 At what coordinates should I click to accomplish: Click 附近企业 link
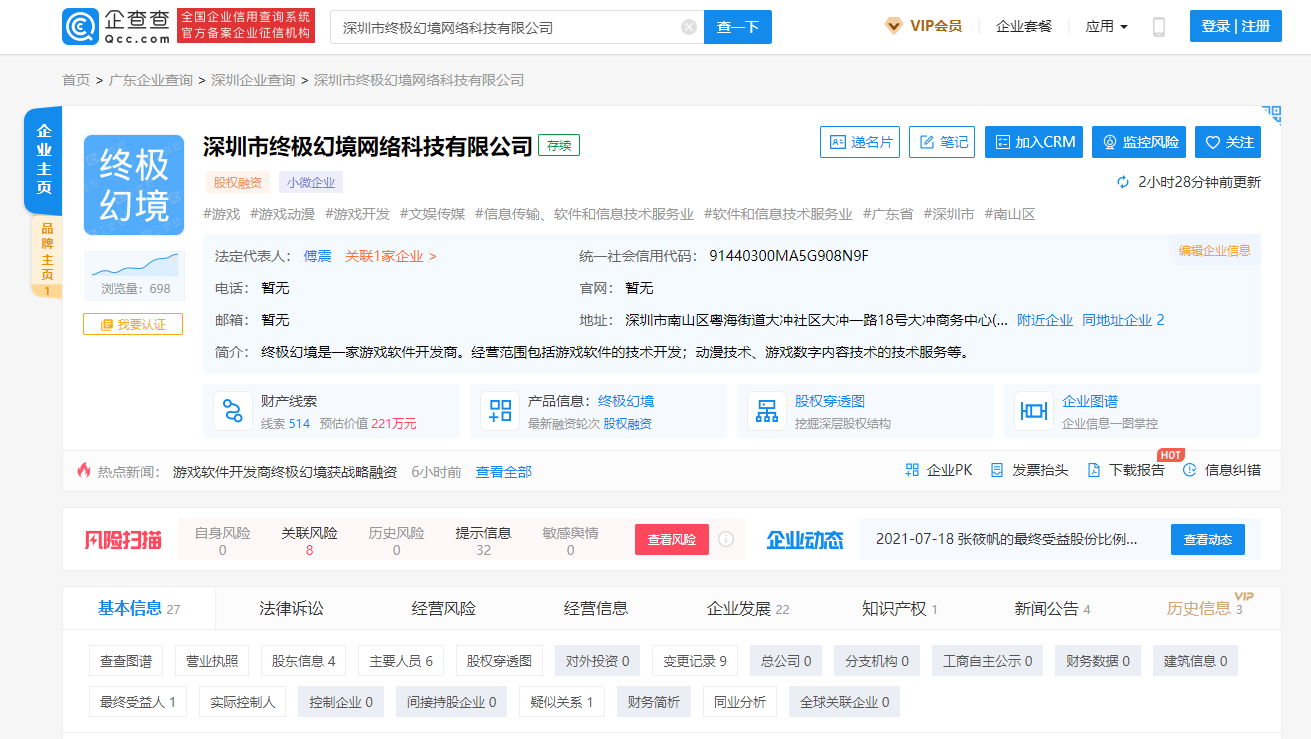(x=1045, y=320)
